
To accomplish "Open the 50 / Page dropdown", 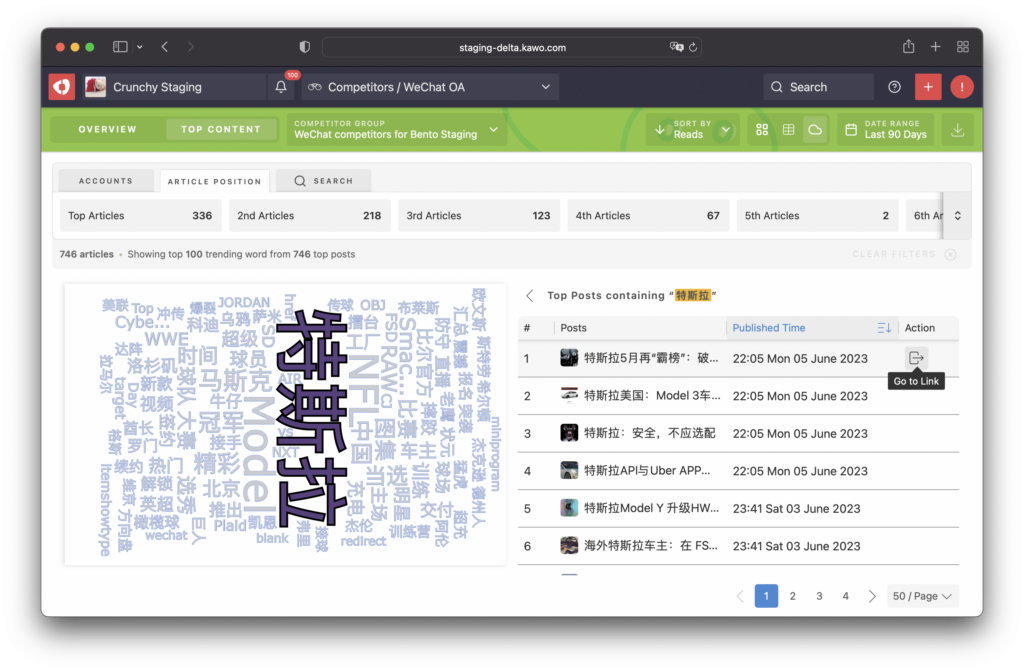I will pyautogui.click(x=922, y=596).
